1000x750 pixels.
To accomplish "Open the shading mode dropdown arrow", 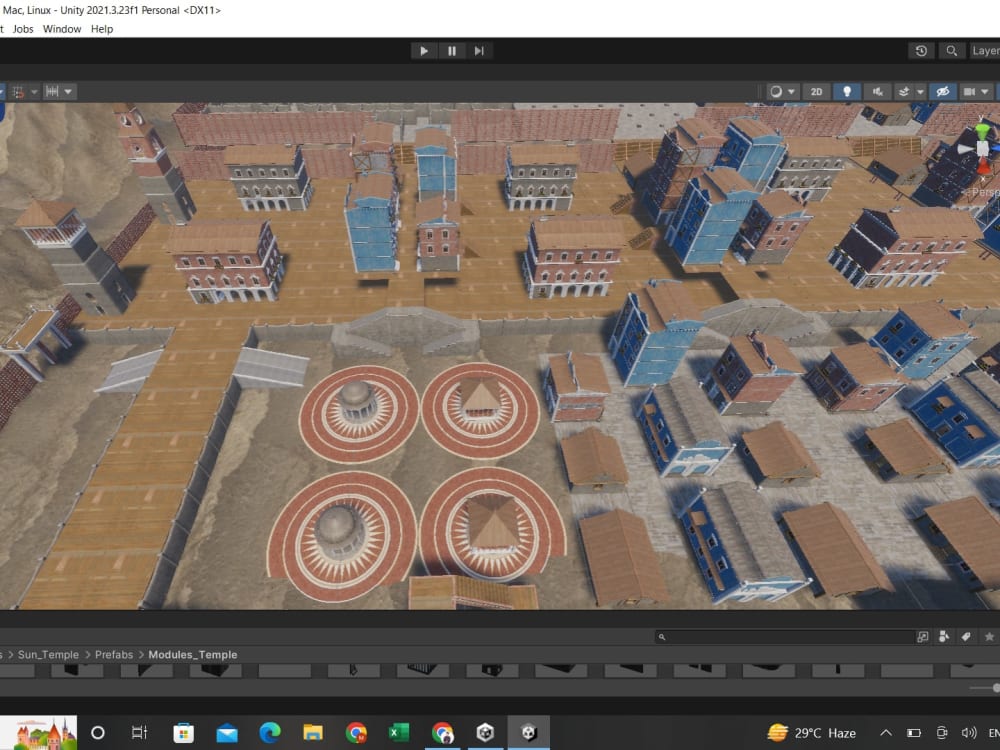I will pyautogui.click(x=793, y=91).
